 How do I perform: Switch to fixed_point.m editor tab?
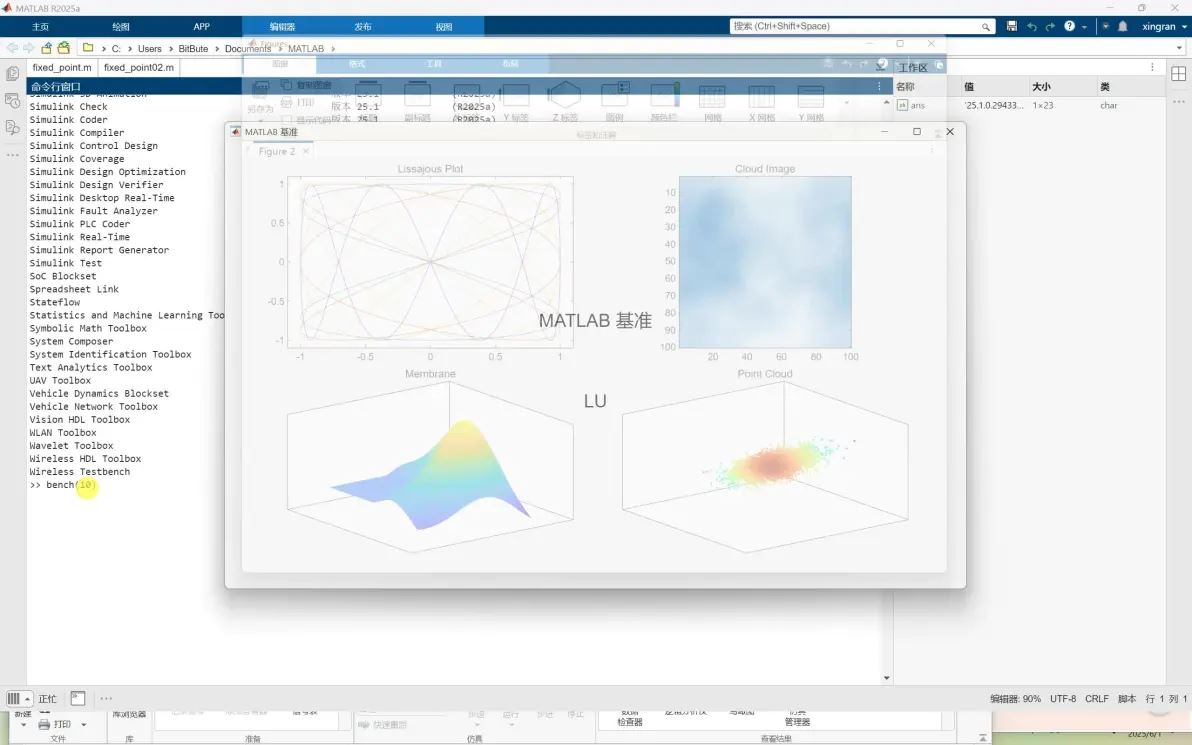pyautogui.click(x=62, y=68)
